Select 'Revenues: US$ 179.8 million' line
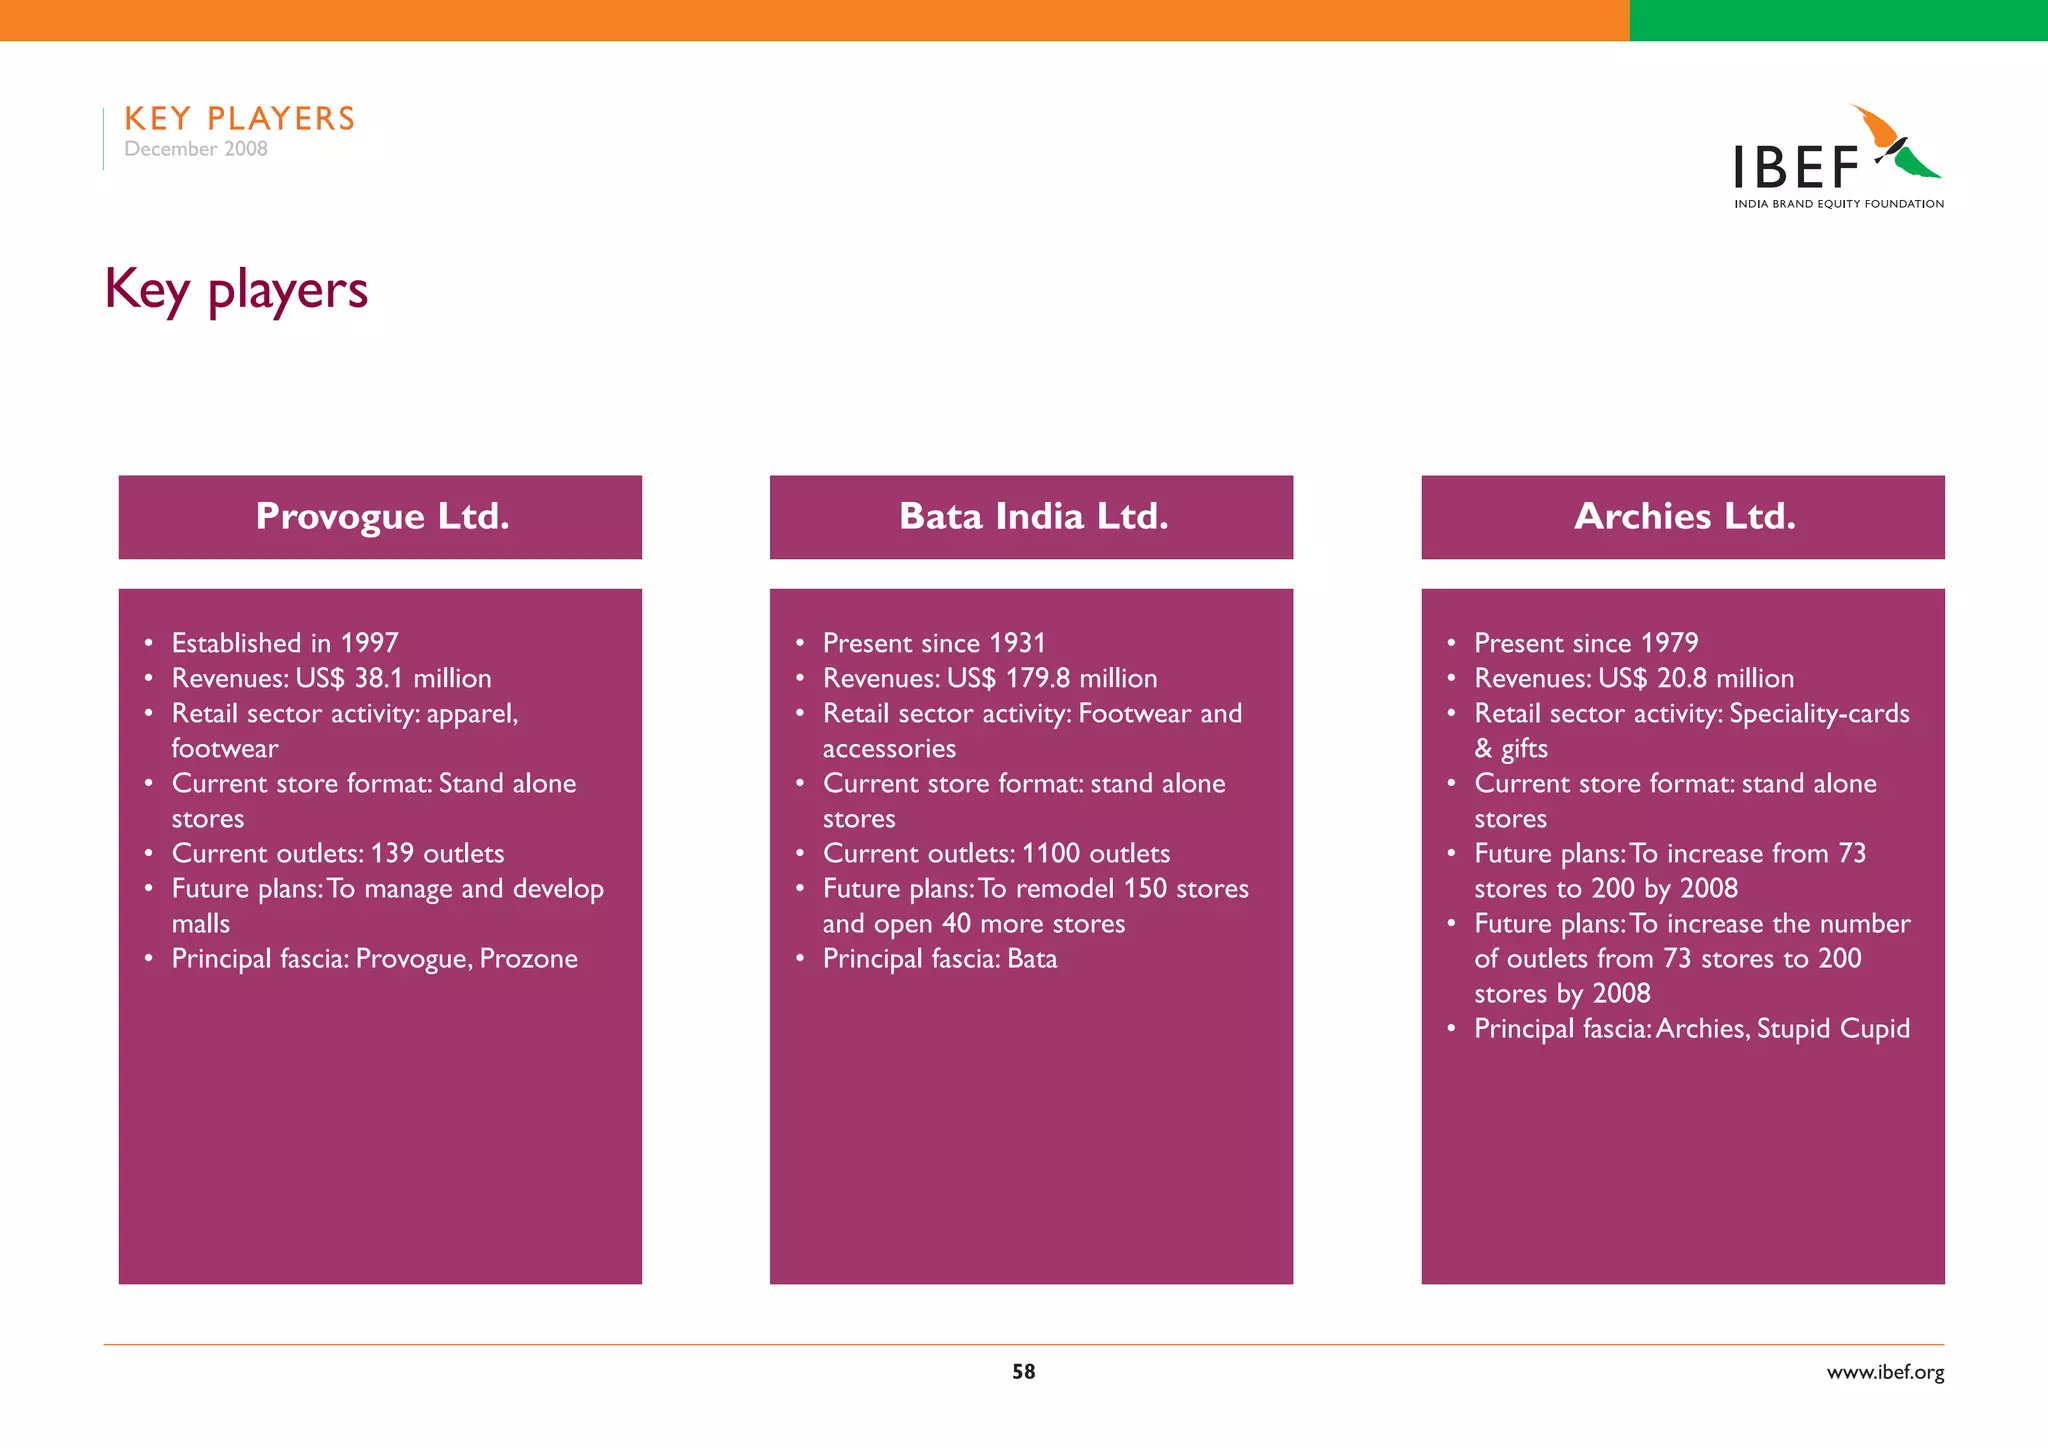The height and width of the screenshot is (1448, 2048). coord(990,678)
